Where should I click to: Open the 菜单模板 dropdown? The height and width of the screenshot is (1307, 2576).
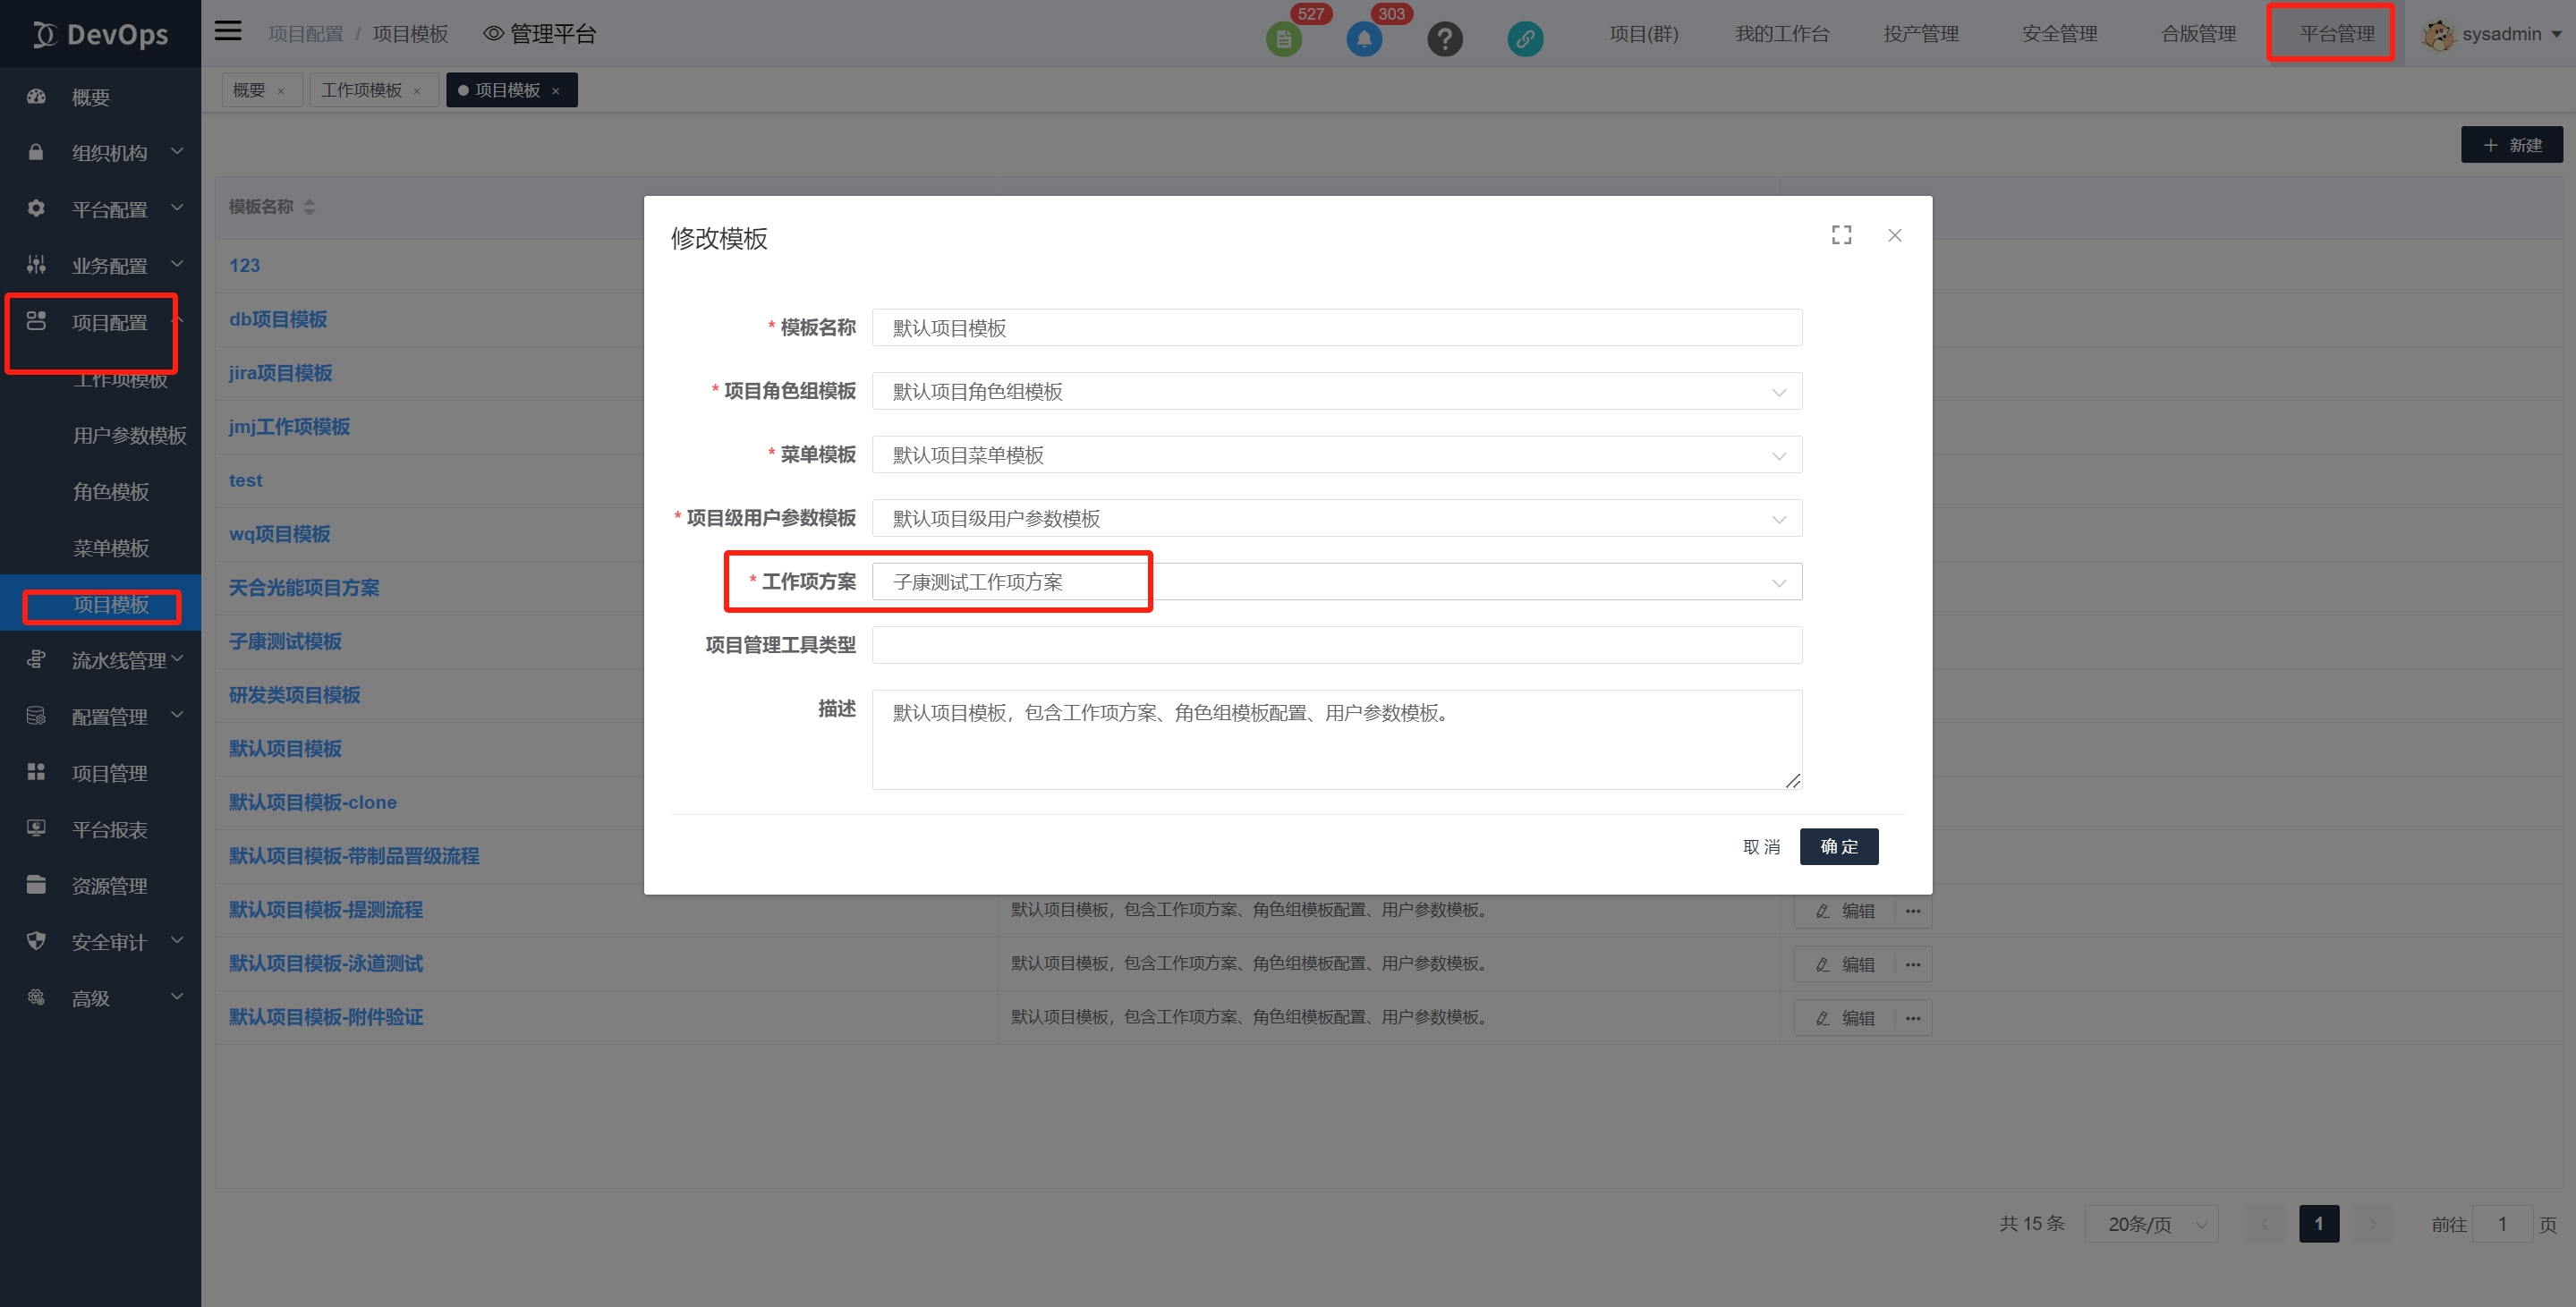(x=1336, y=455)
